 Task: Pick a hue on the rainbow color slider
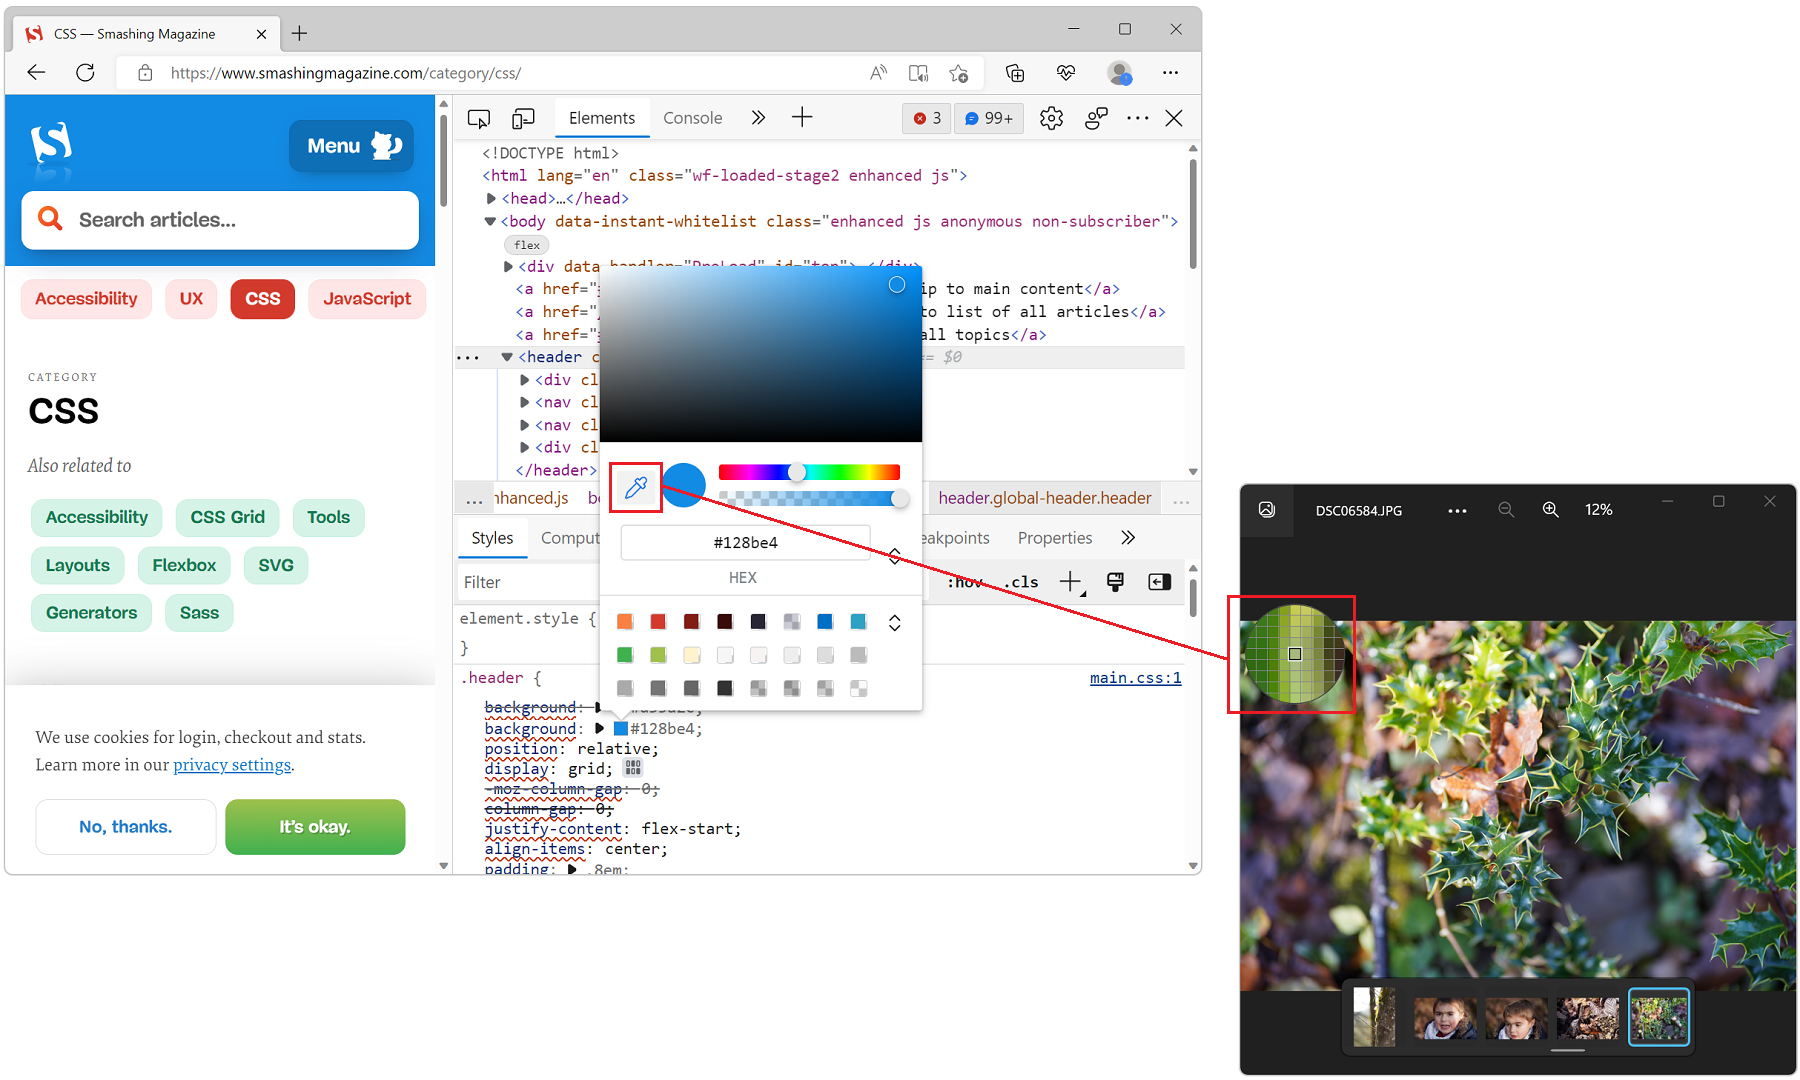[810, 471]
